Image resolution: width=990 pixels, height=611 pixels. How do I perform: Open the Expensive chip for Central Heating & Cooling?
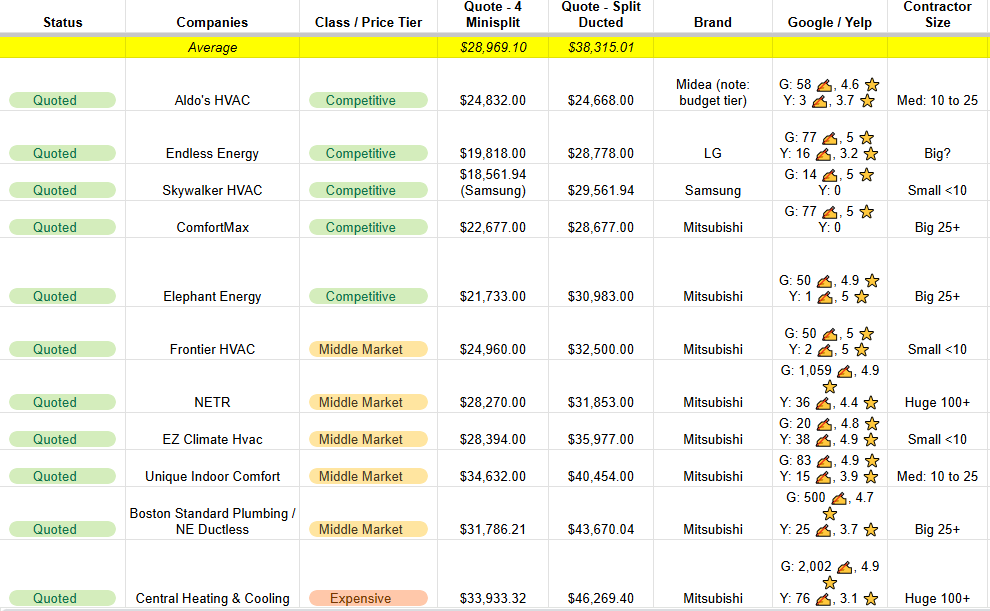[368, 598]
